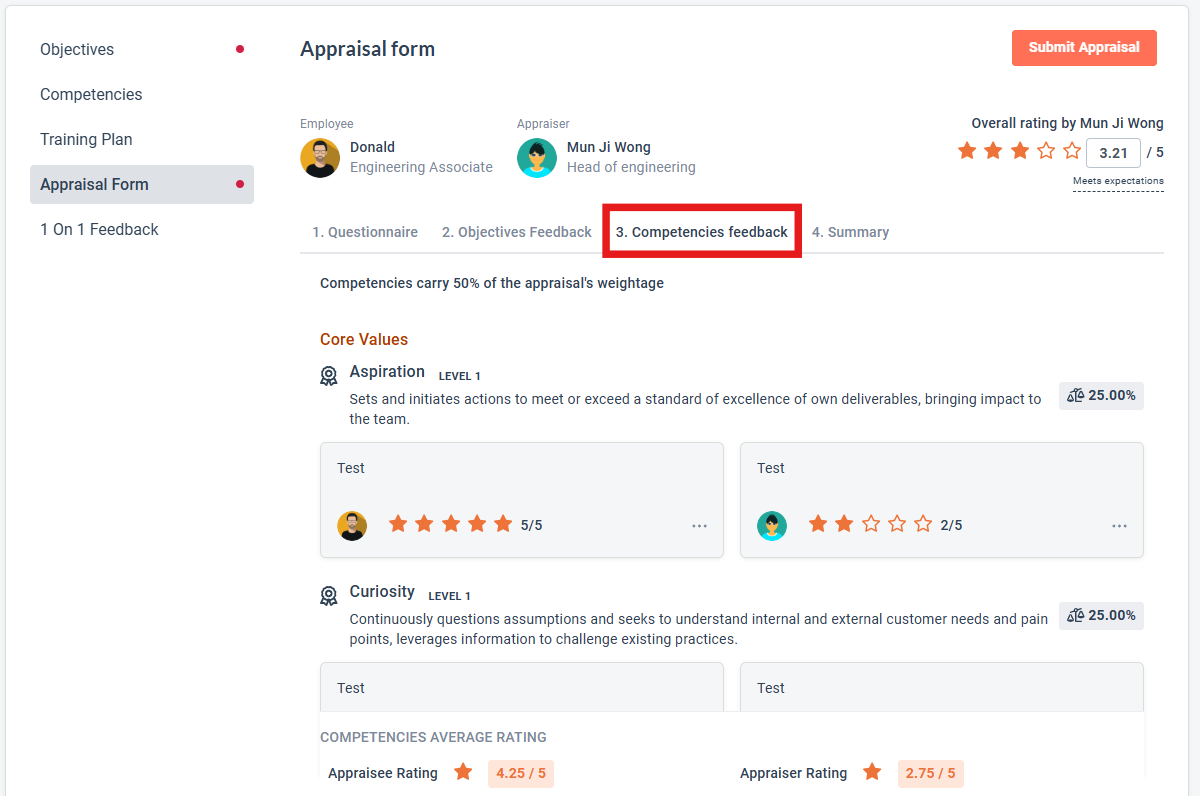Click employee avatar in Aspiration 5/5 card
The width and height of the screenshot is (1200, 796).
(x=352, y=525)
